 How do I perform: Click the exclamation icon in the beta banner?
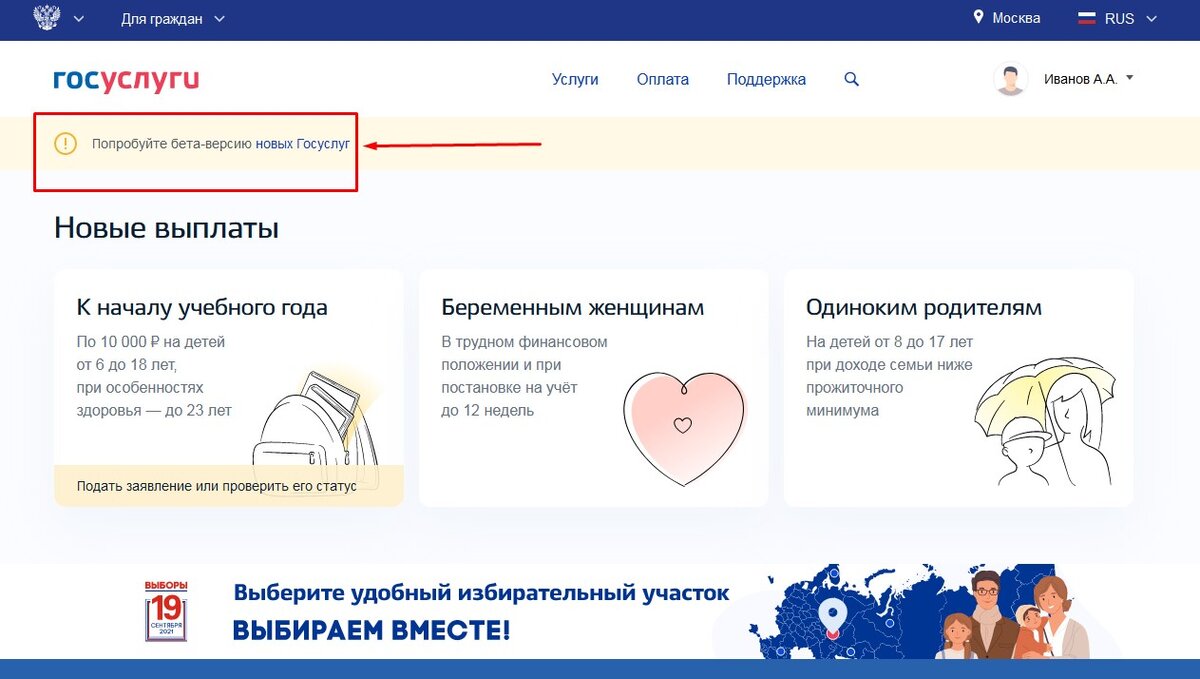tap(64, 144)
